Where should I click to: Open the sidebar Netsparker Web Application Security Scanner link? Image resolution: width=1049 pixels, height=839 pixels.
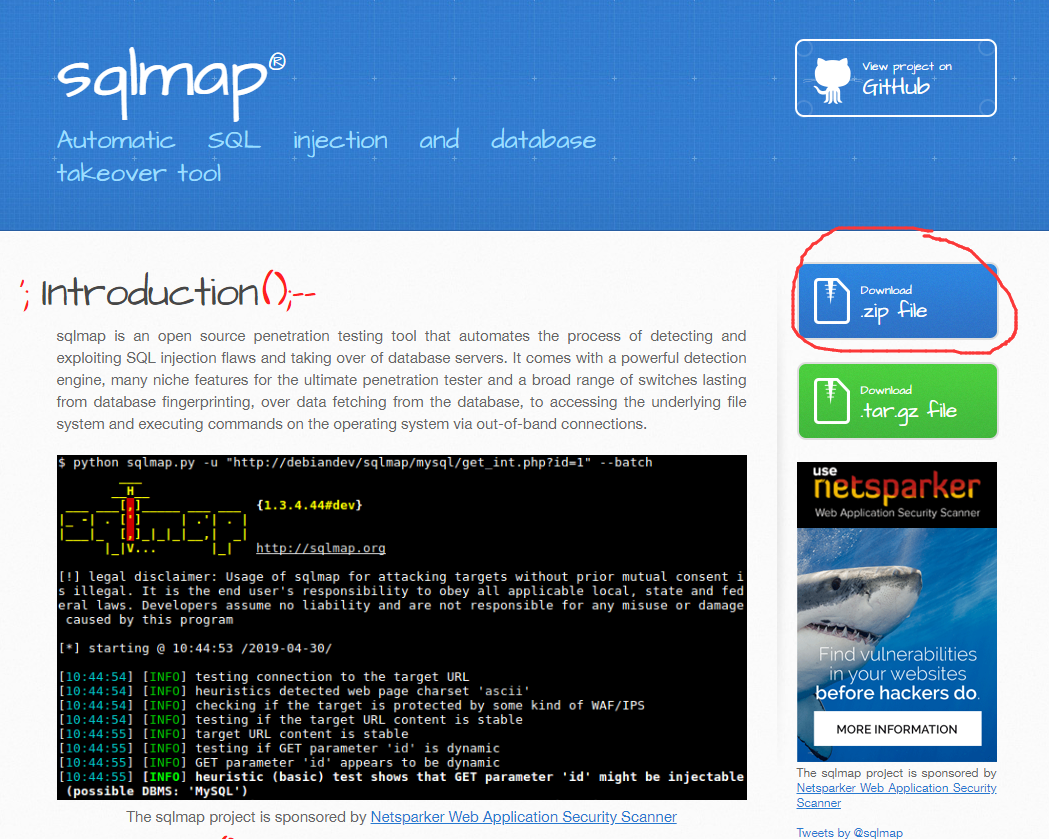(x=896, y=796)
